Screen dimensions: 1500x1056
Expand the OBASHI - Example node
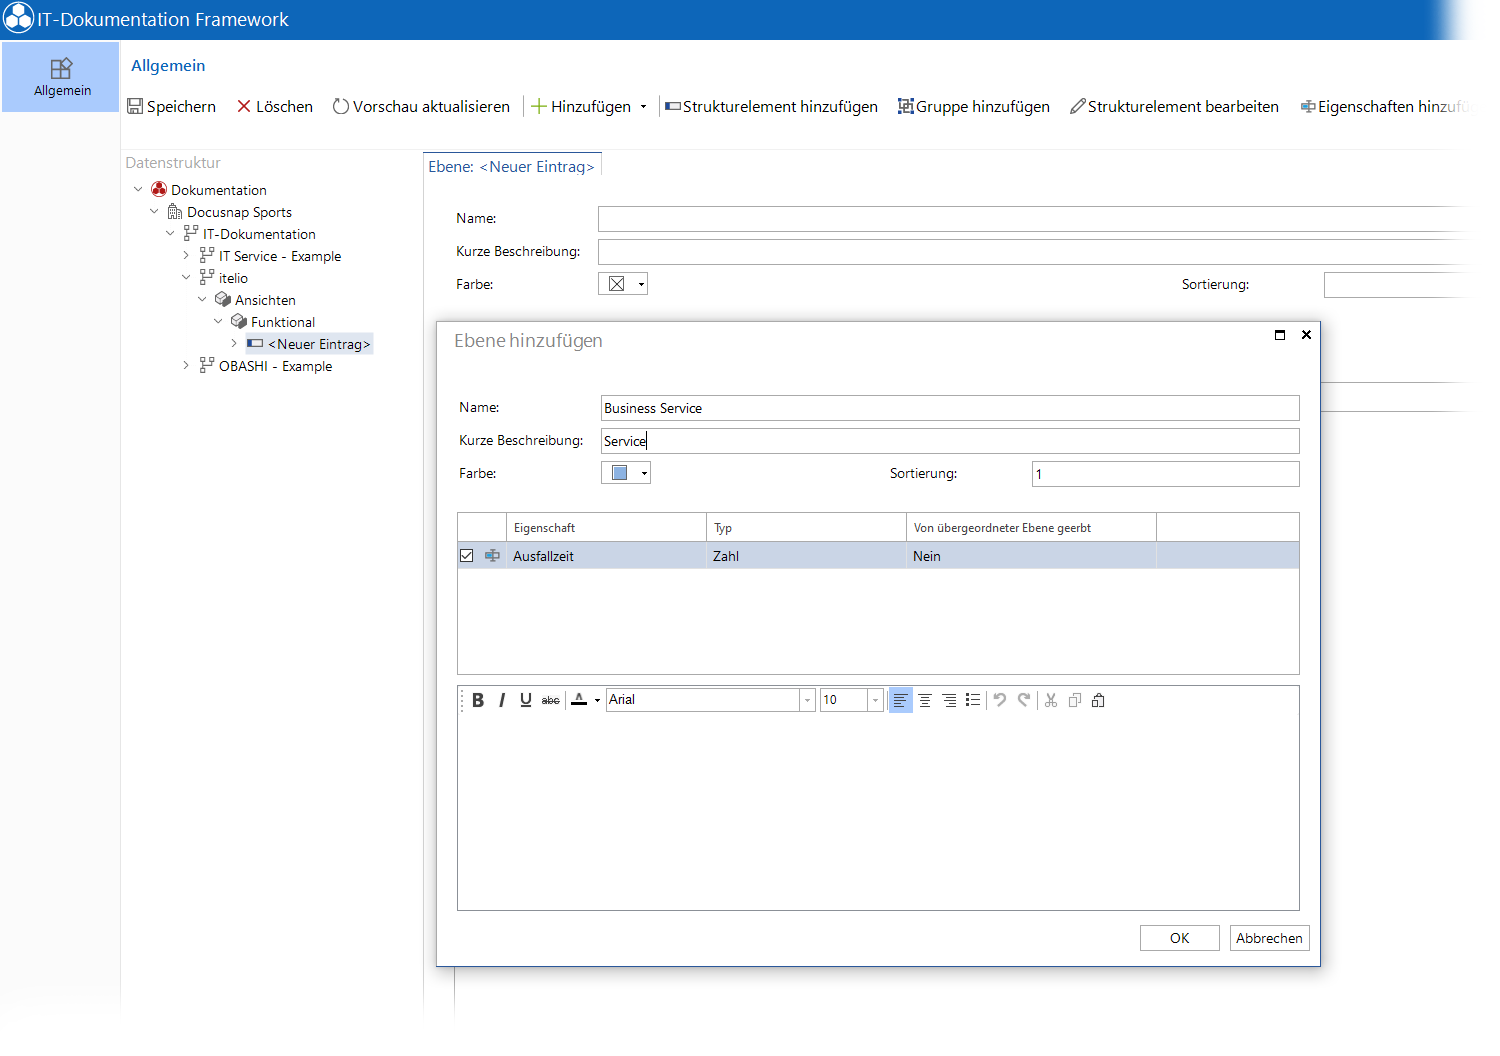pos(186,366)
